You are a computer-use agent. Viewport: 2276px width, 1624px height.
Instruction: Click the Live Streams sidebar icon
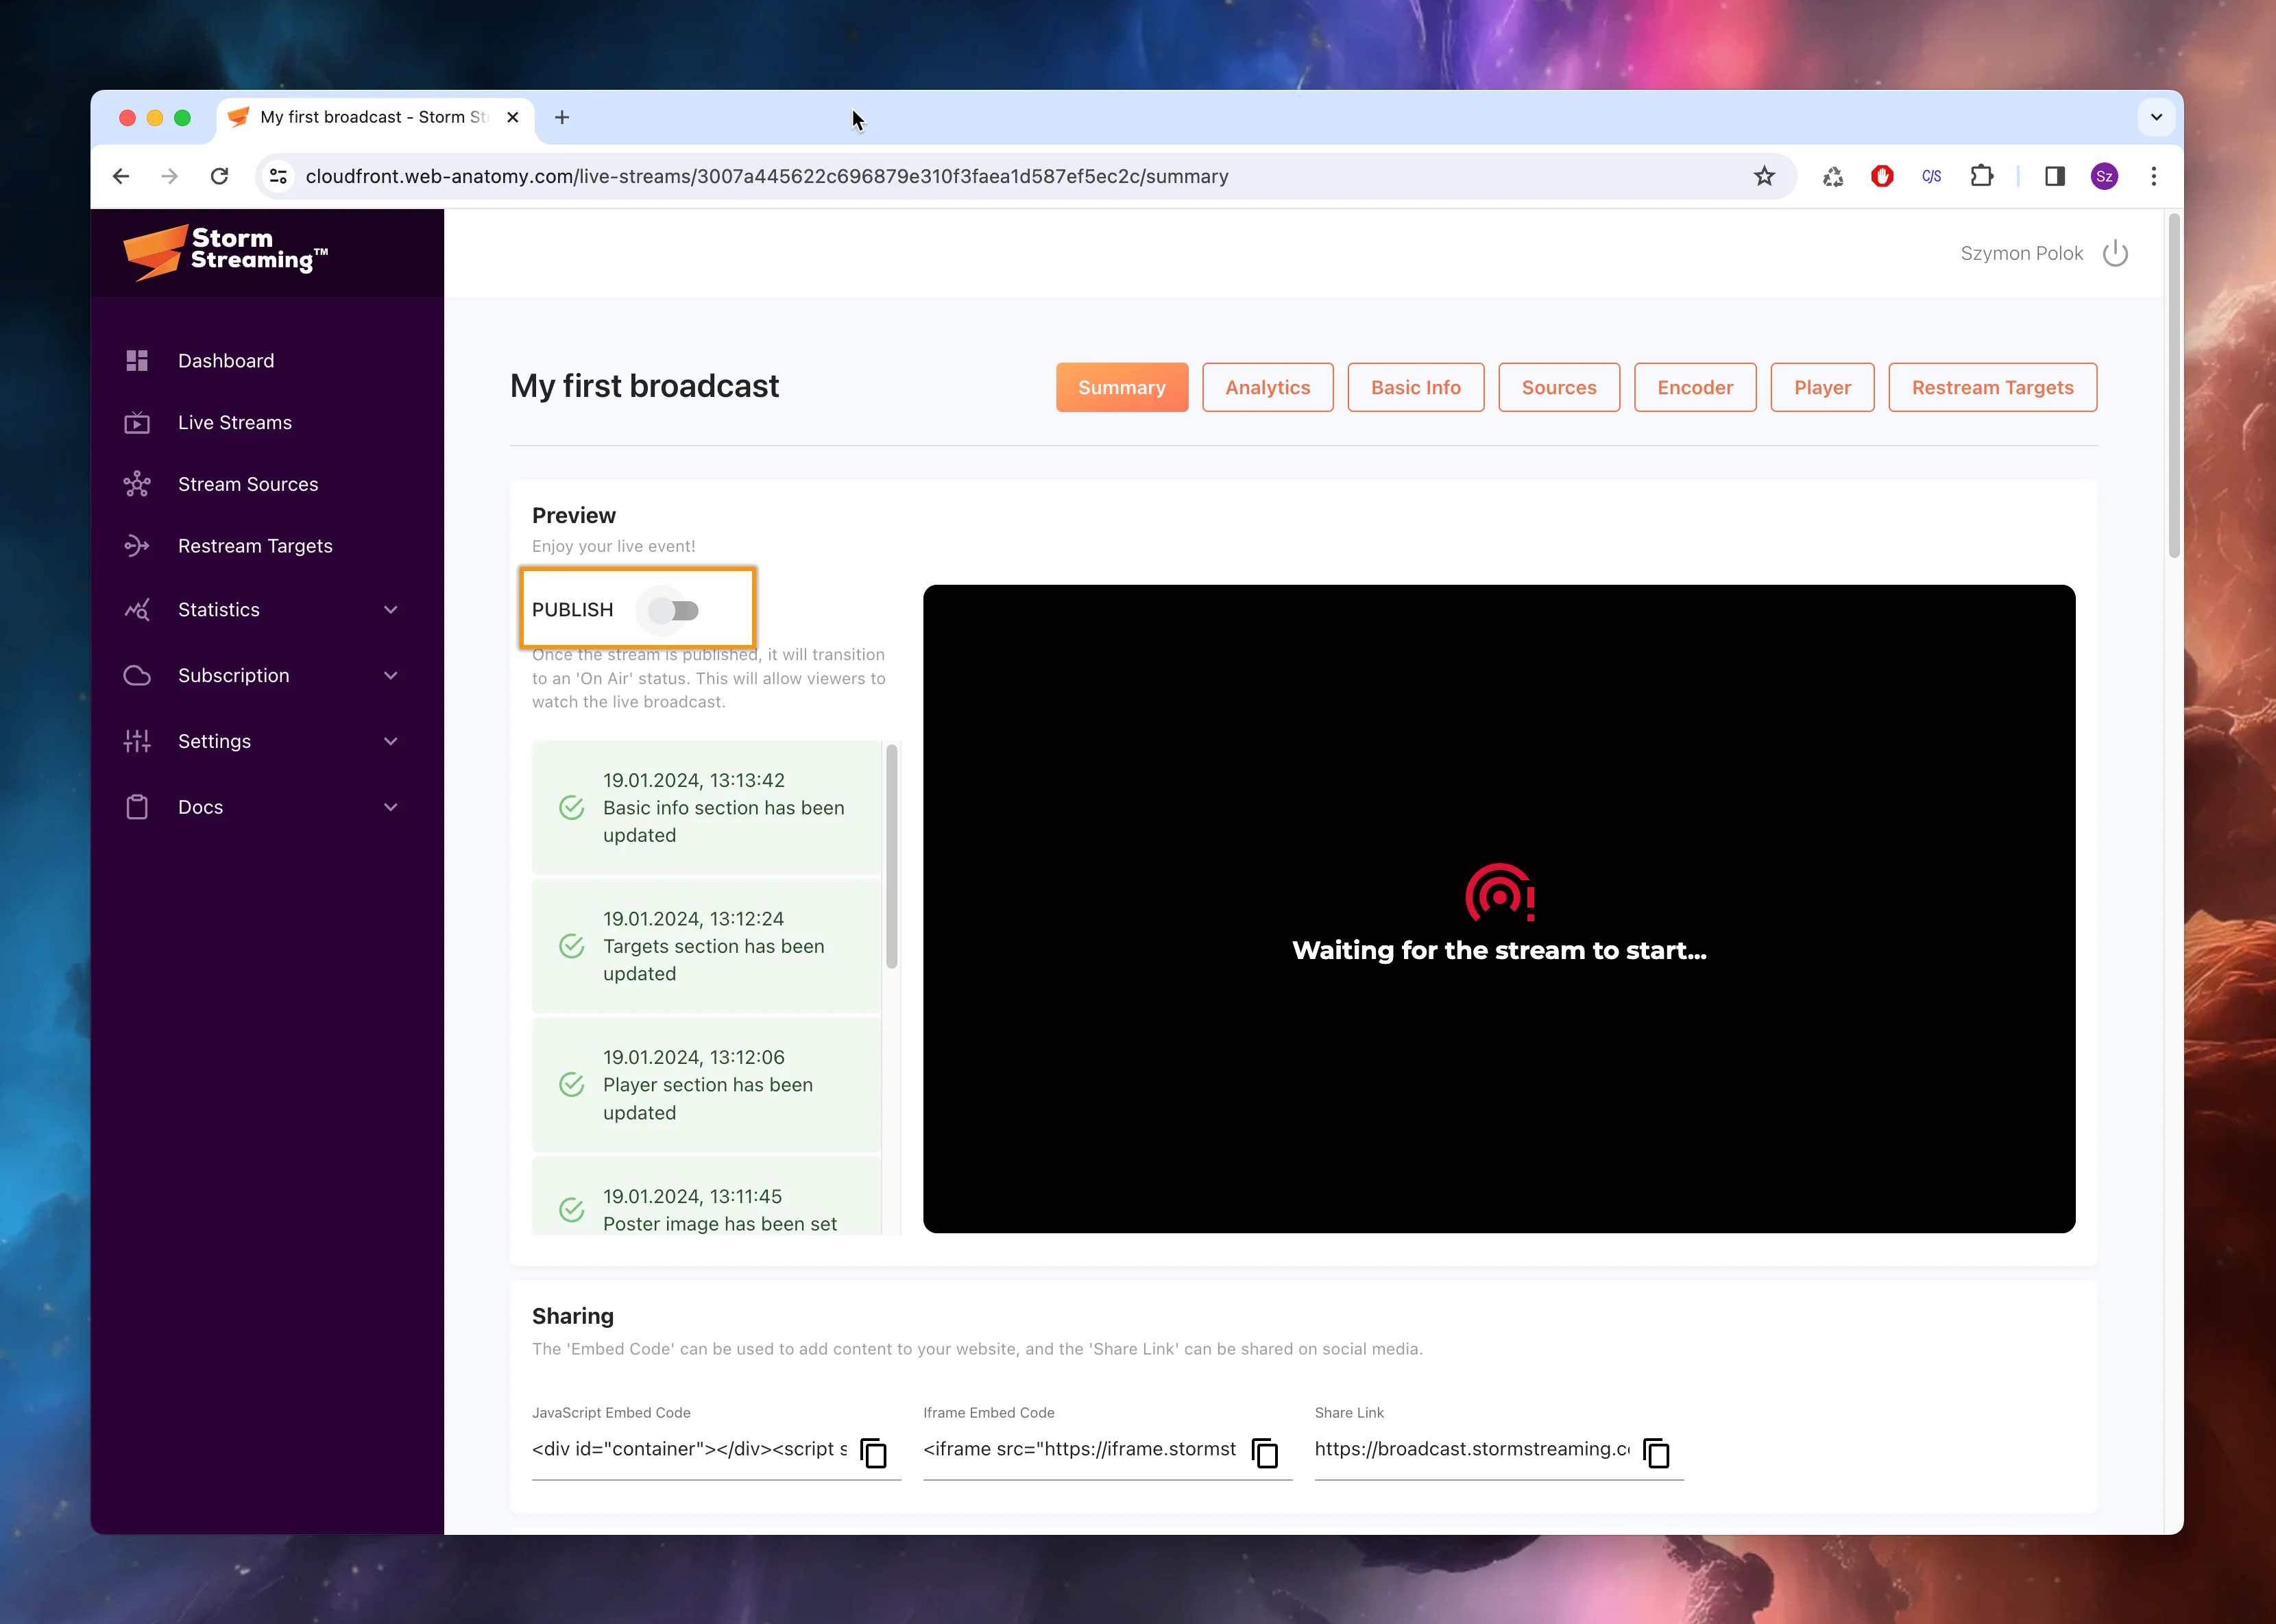click(137, 423)
